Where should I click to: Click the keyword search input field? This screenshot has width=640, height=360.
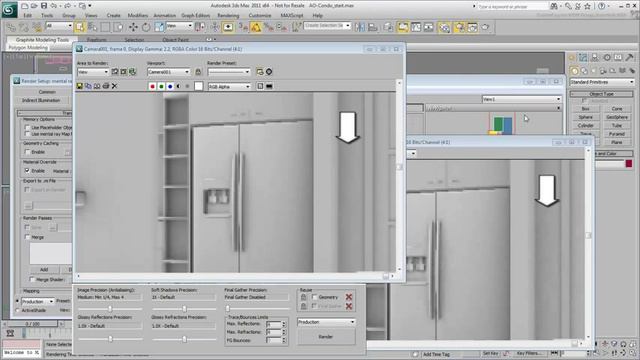(512, 7)
